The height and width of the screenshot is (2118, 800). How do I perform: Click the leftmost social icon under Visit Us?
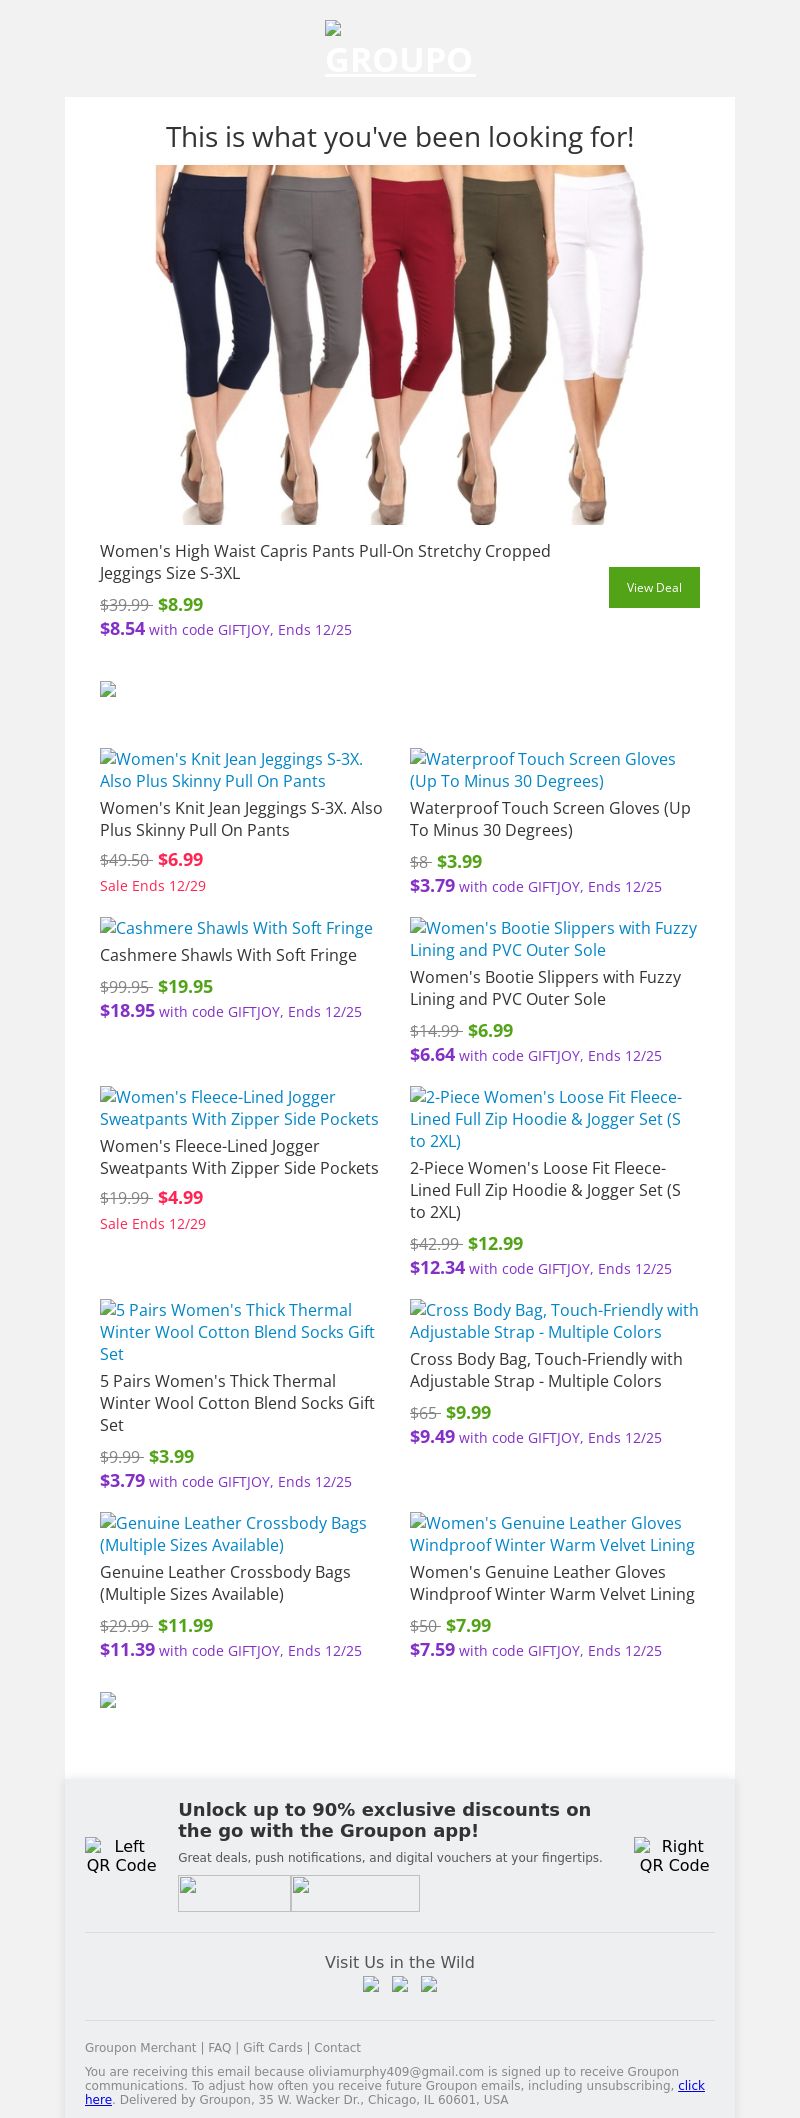click(x=371, y=1985)
